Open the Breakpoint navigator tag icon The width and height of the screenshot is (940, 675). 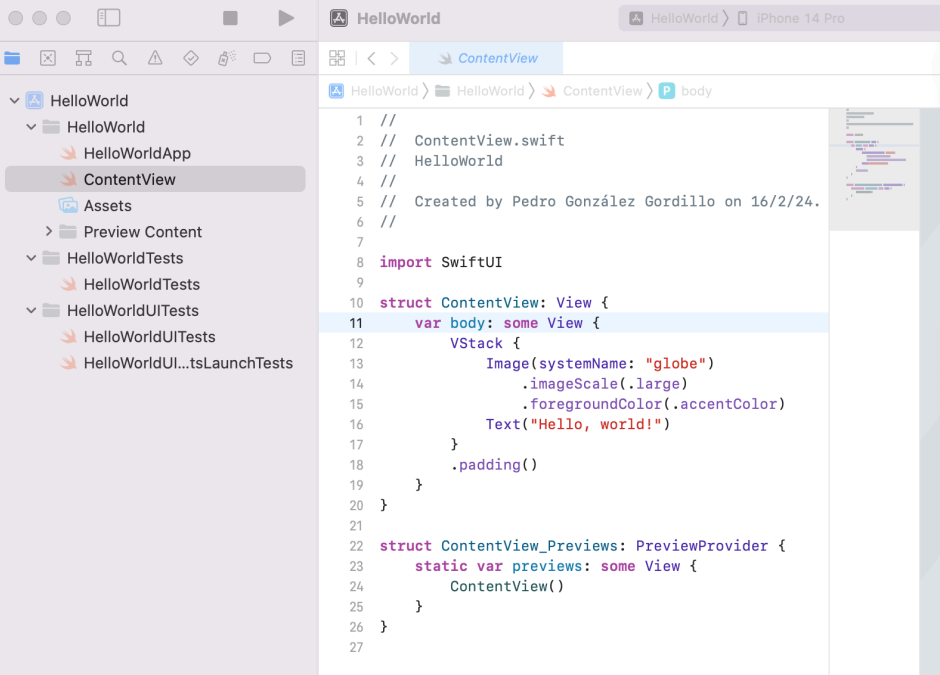coord(262,58)
